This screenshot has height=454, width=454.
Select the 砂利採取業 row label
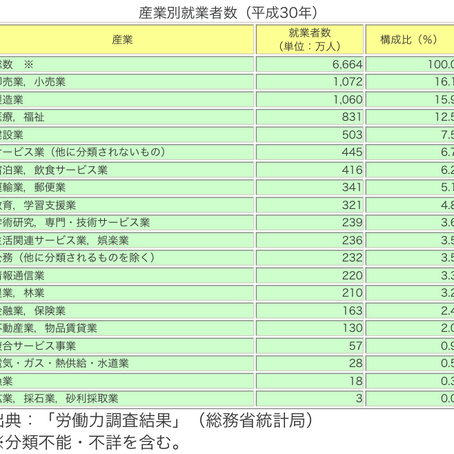pos(92,399)
